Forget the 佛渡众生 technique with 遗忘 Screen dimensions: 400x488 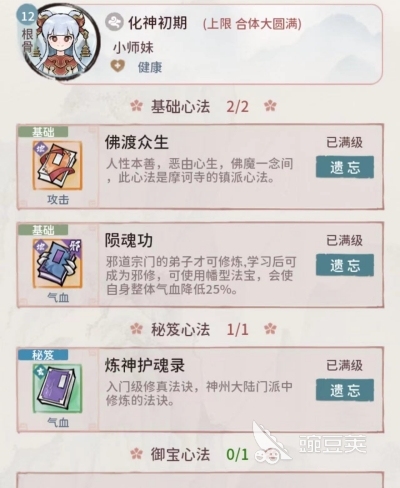click(345, 167)
